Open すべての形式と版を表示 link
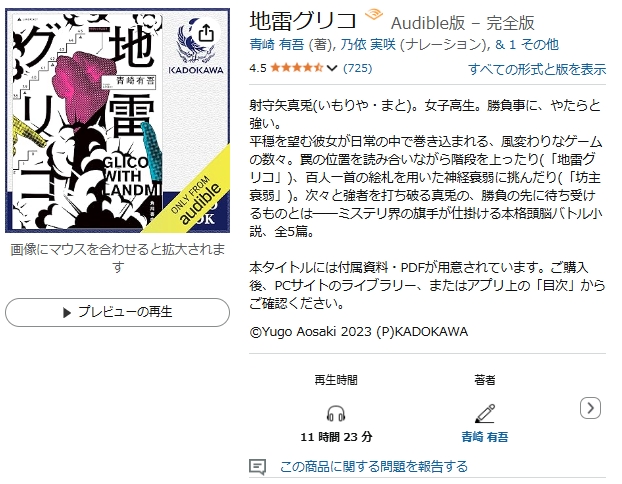The image size is (622, 484). [537, 69]
